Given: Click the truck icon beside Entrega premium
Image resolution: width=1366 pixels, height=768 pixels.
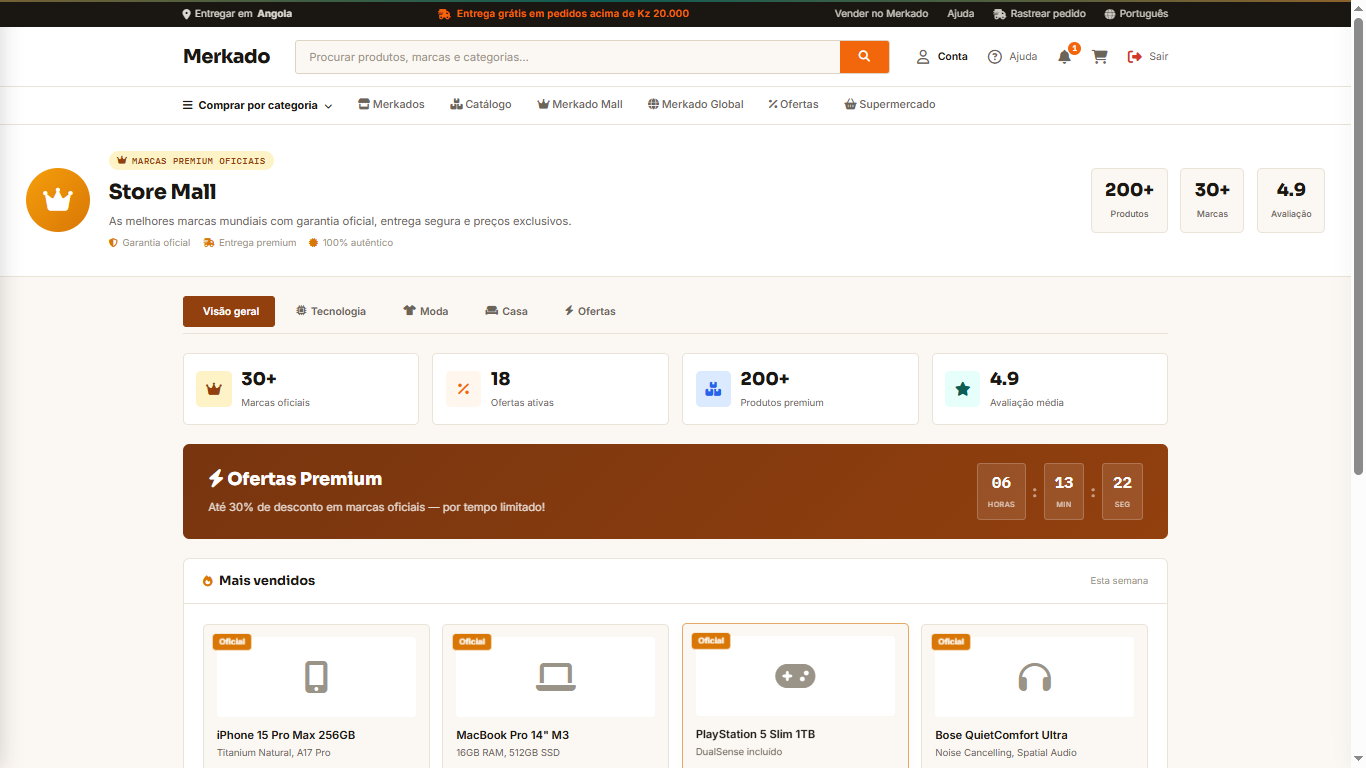Looking at the screenshot, I should coord(209,243).
